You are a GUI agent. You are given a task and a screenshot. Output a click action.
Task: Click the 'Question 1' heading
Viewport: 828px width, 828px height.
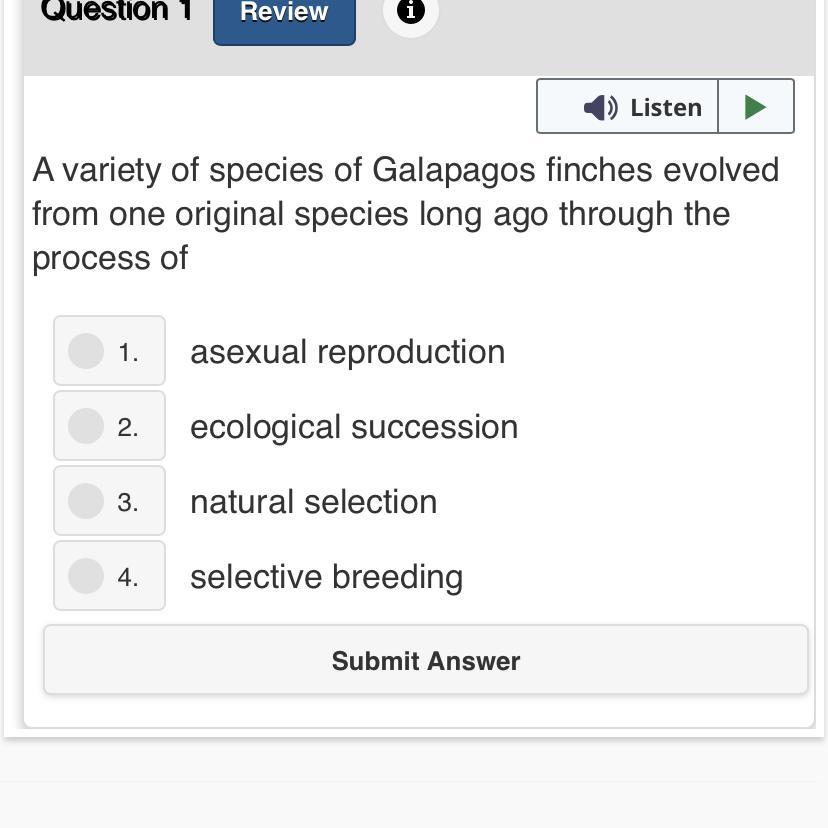116,11
